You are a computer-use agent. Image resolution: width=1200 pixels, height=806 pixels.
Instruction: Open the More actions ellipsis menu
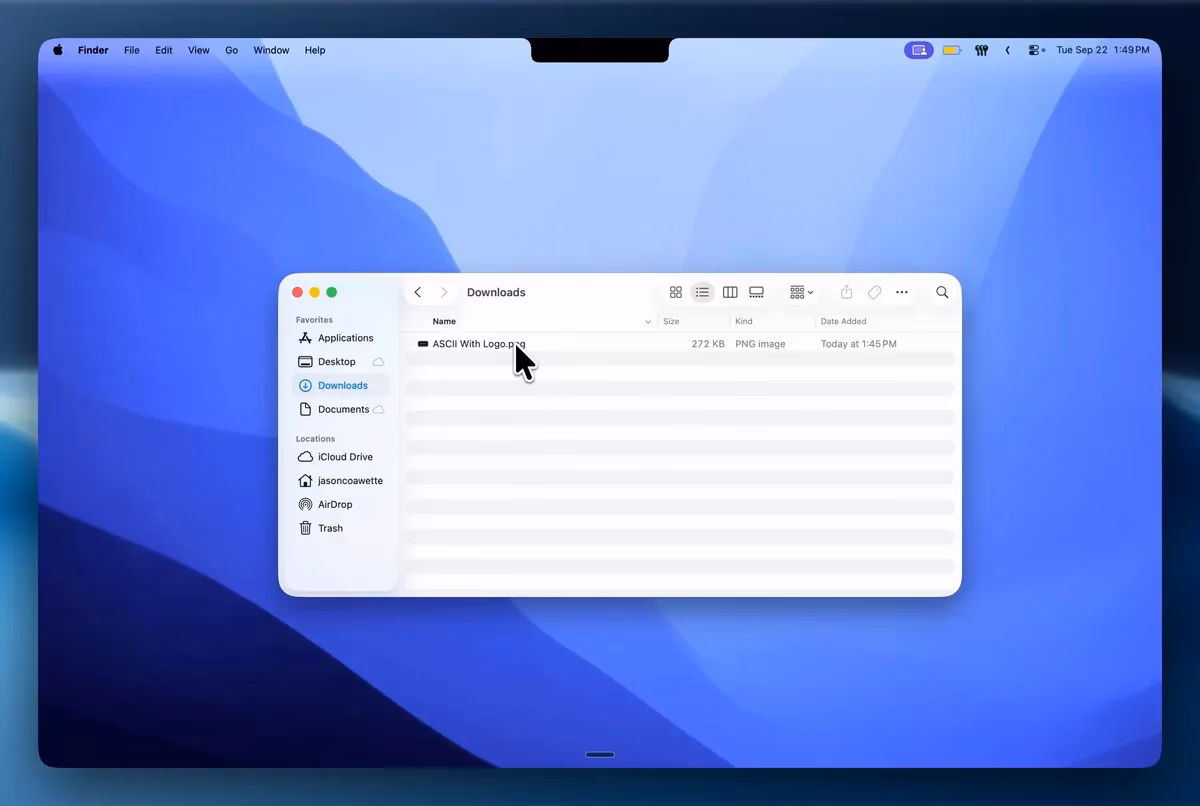902,292
